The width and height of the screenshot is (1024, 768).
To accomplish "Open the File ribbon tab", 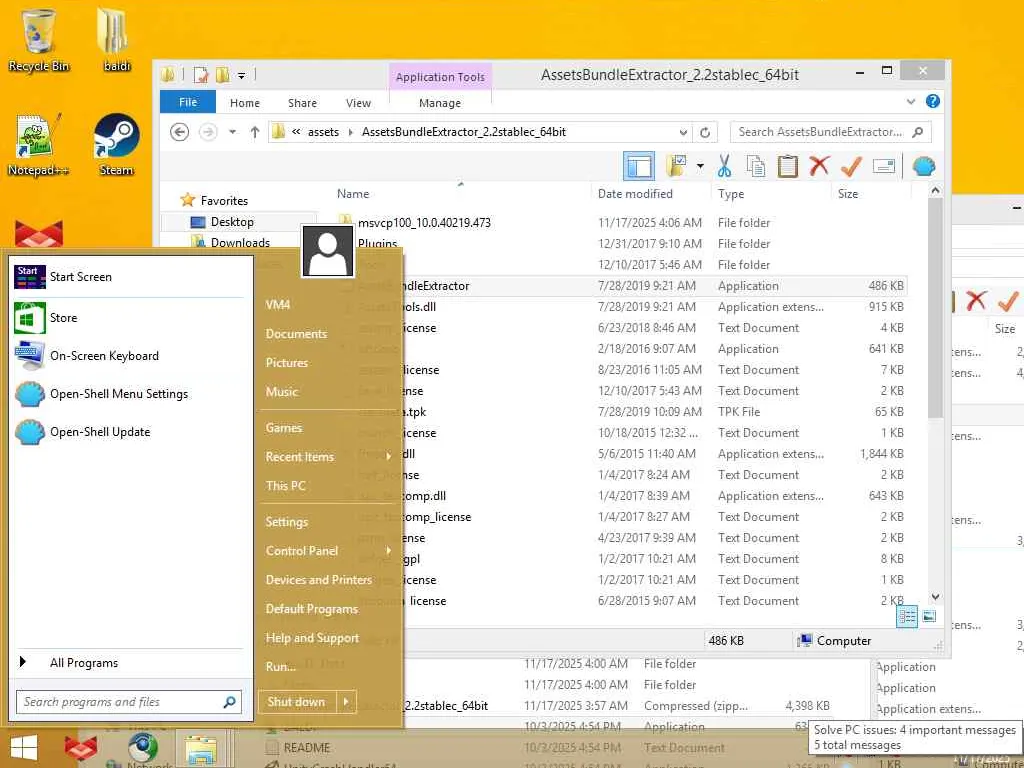I will tap(188, 103).
